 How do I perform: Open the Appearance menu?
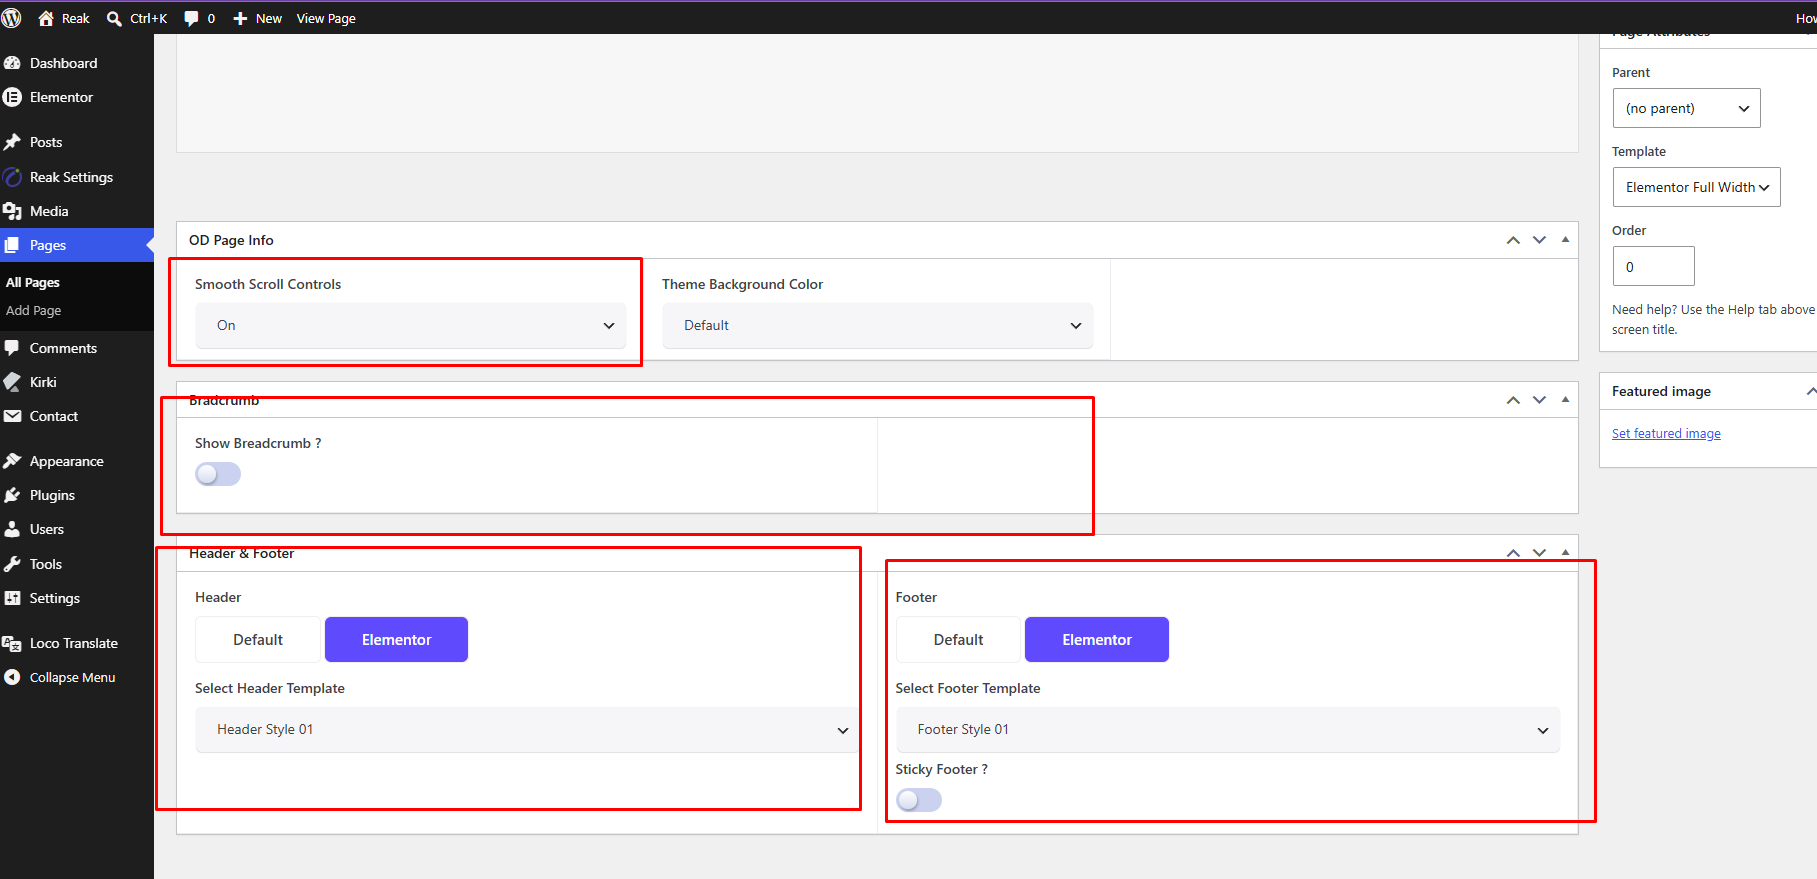(x=66, y=461)
